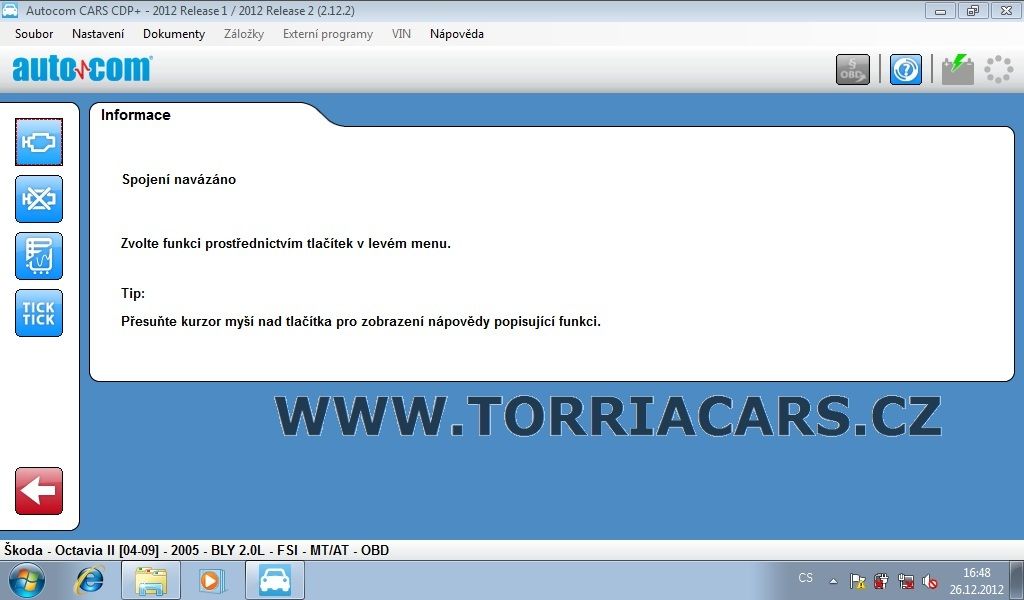Select the erase fault codes icon
Image resolution: width=1024 pixels, height=600 pixels.
[39, 199]
